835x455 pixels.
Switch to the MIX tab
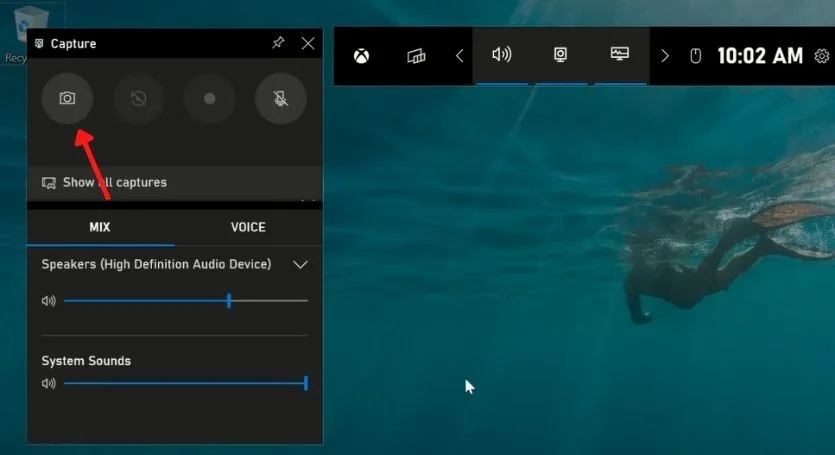pos(100,227)
